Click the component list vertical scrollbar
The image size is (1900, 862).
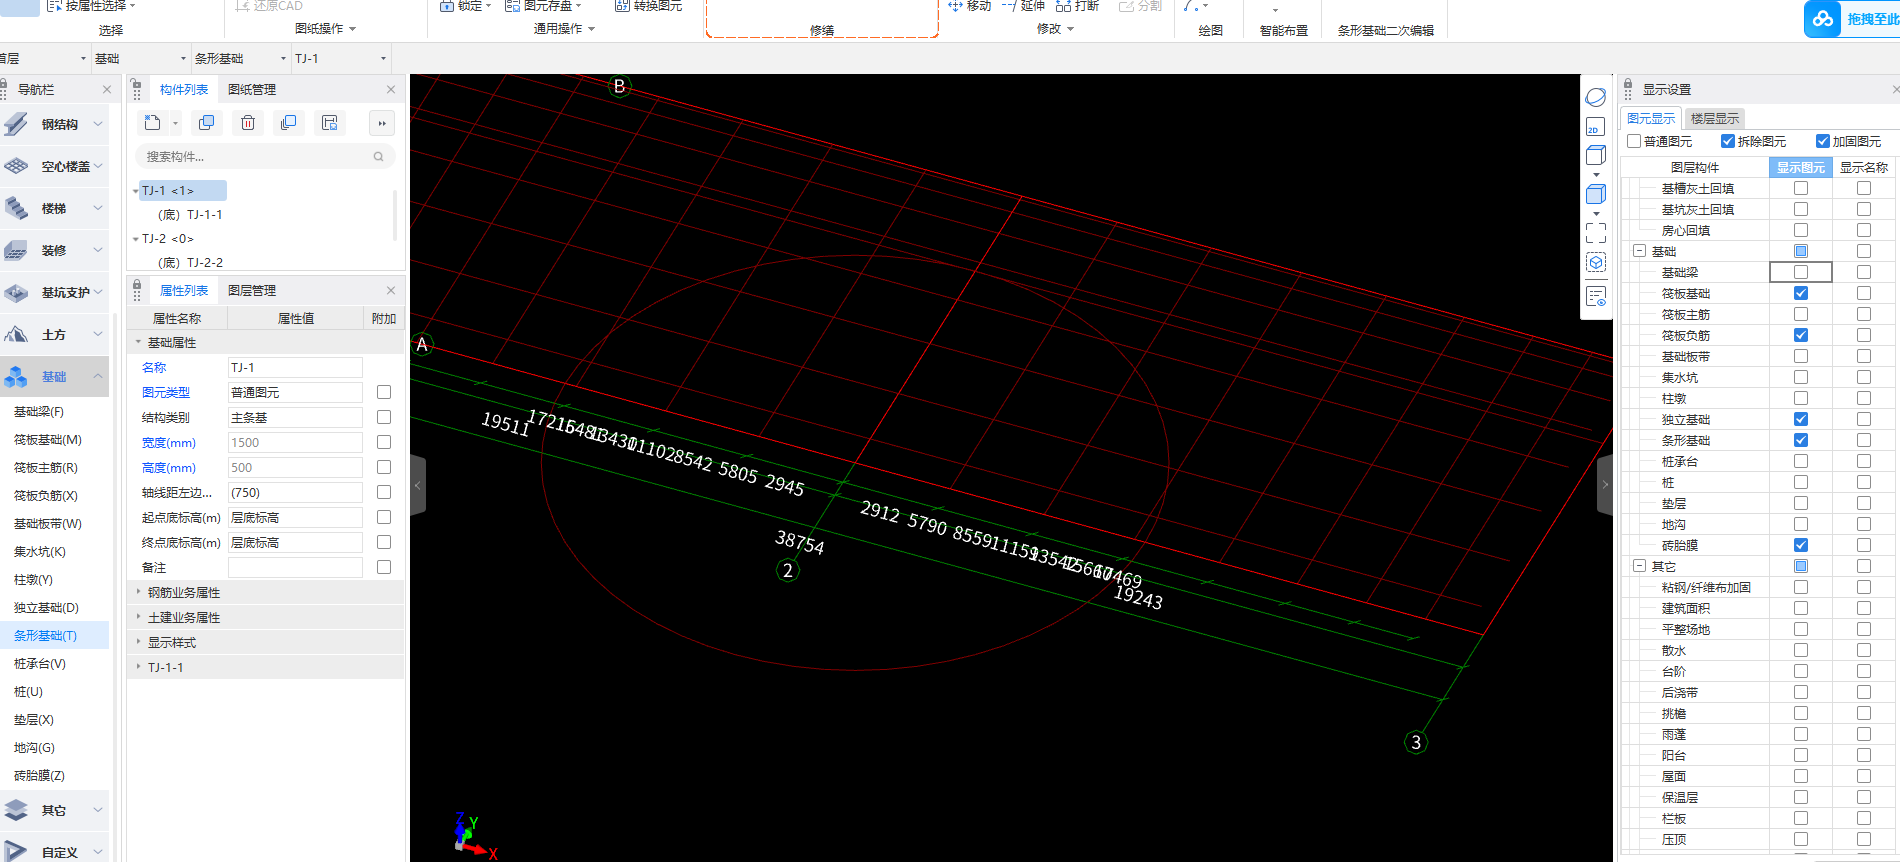396,215
